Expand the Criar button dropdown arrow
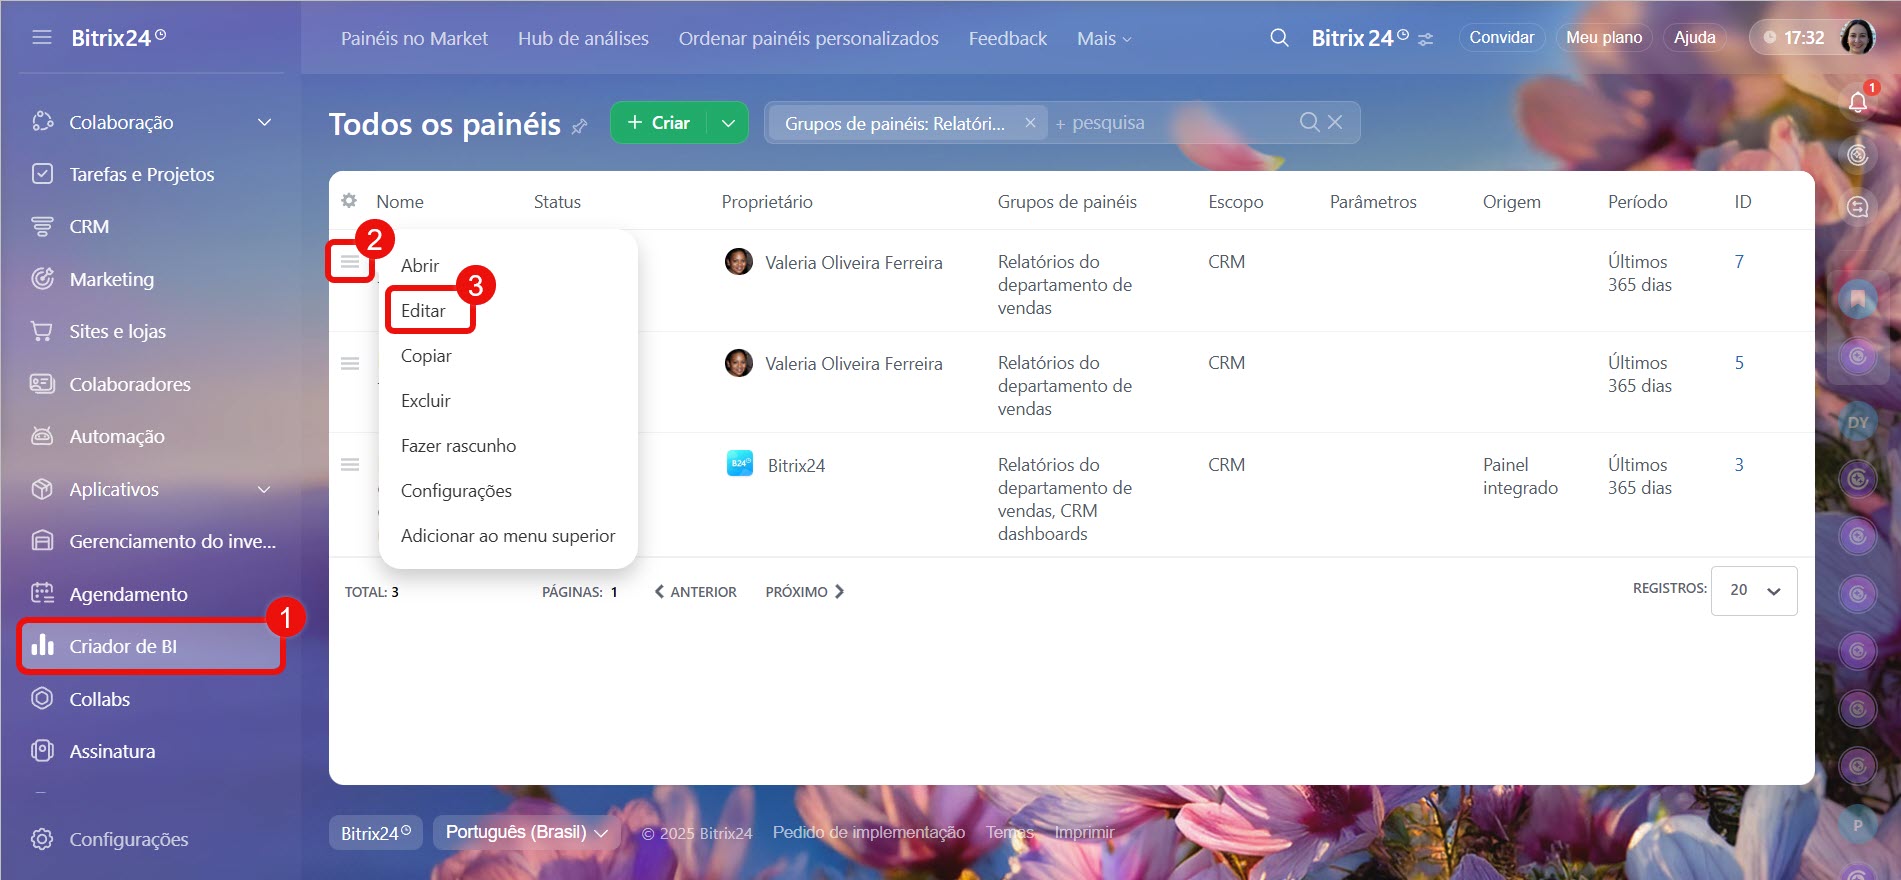Image resolution: width=1901 pixels, height=880 pixels. (728, 123)
